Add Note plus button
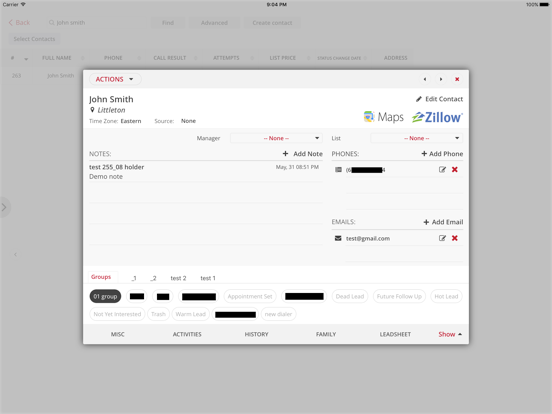This screenshot has height=414, width=552. click(303, 154)
